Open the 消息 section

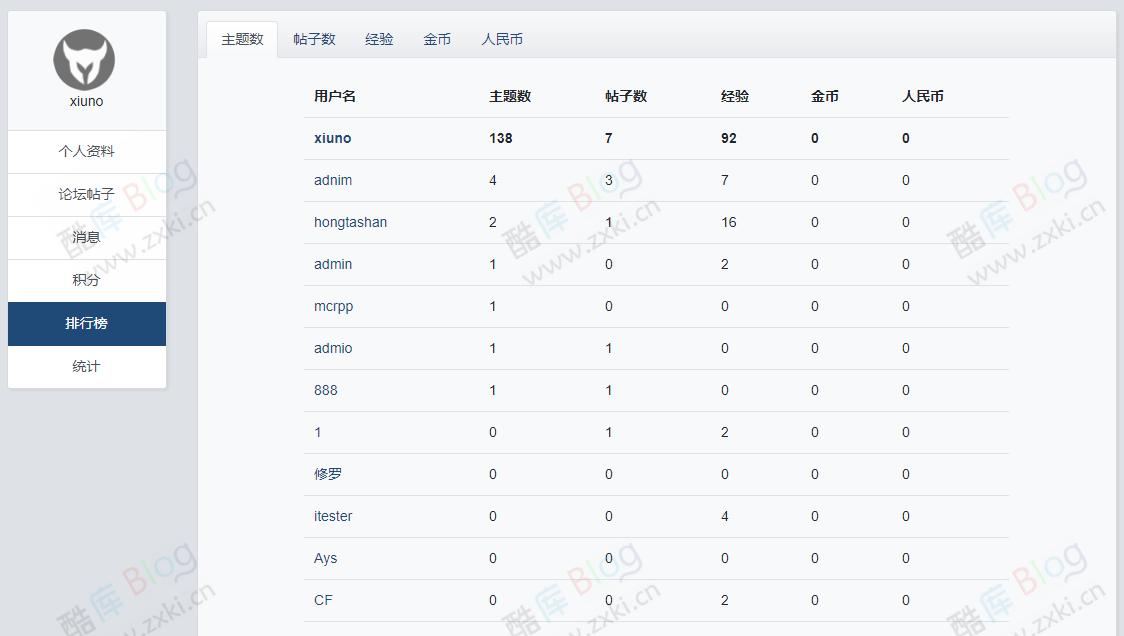pyautogui.click(x=85, y=237)
